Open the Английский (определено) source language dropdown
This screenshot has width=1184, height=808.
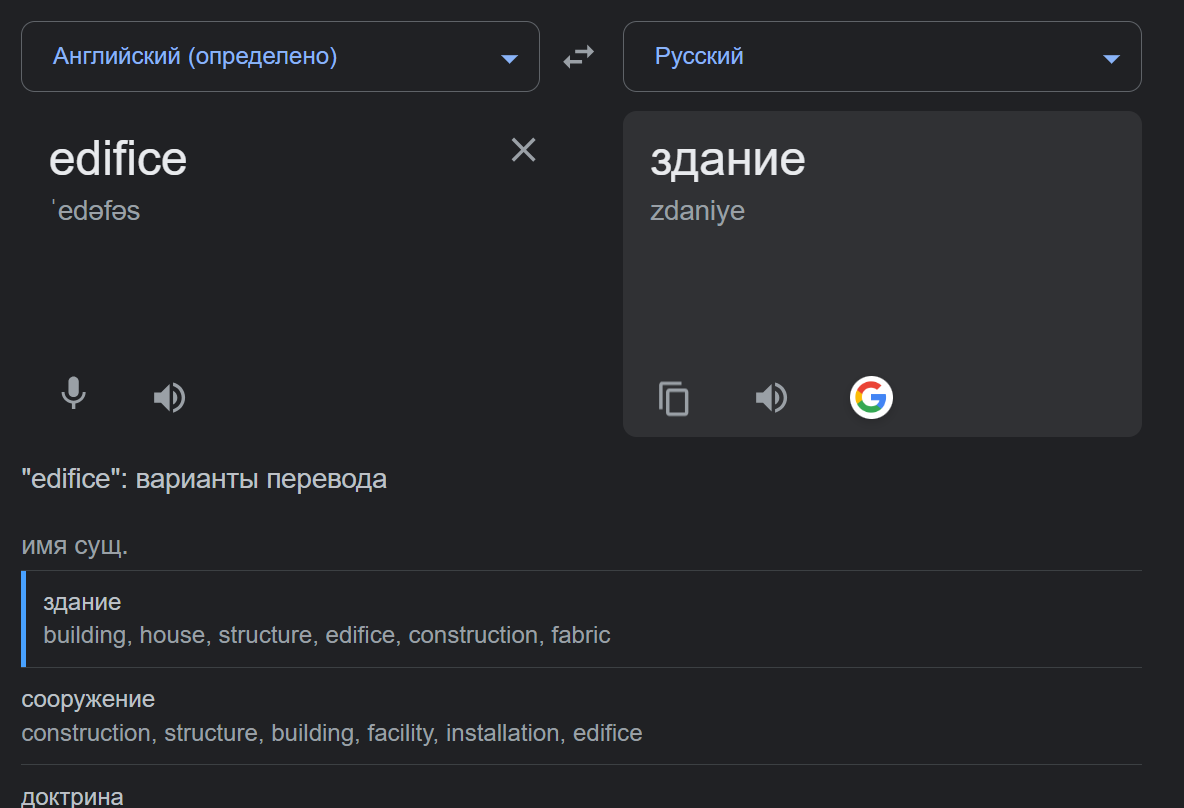195,57
